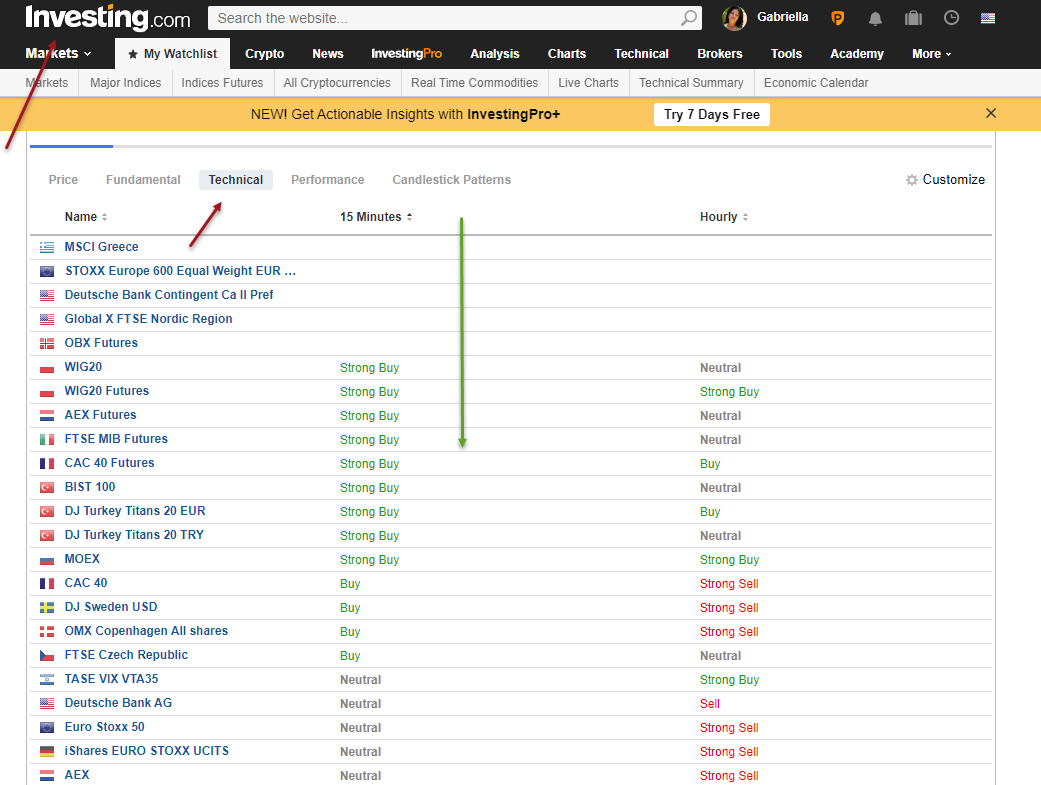Viewport: 1041px width, 785px height.
Task: Open Major Indices link
Action: click(x=125, y=83)
